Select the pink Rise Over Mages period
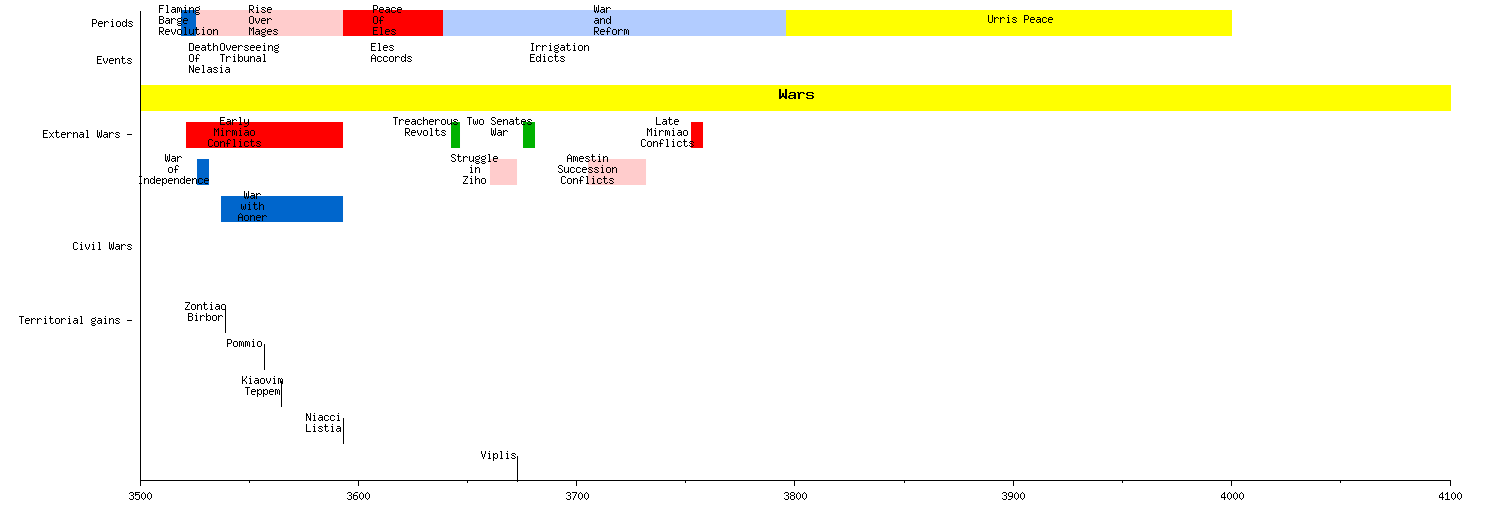The width and height of the screenshot is (1500, 520). click(269, 23)
